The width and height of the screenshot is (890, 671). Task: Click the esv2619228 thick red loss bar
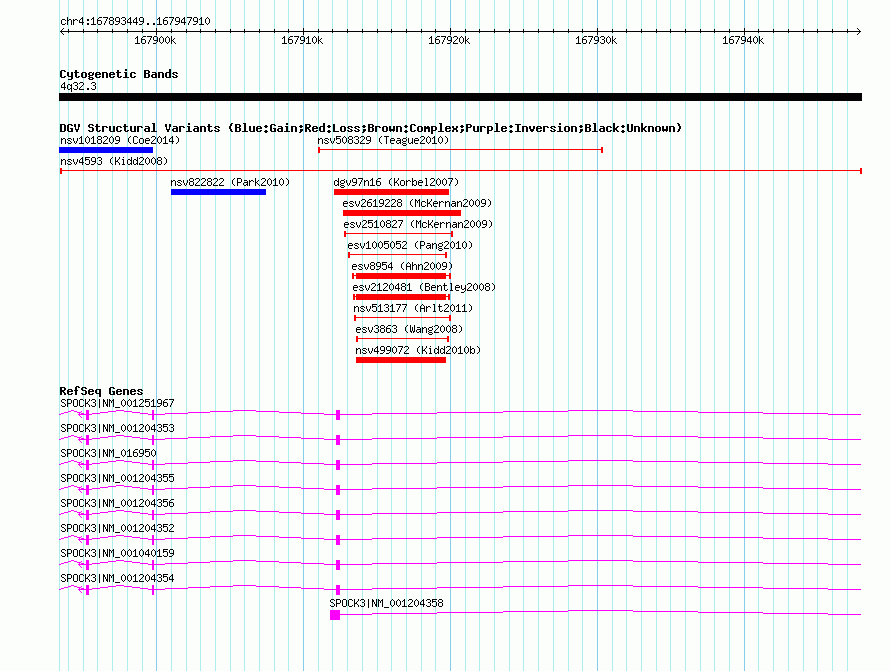[402, 213]
